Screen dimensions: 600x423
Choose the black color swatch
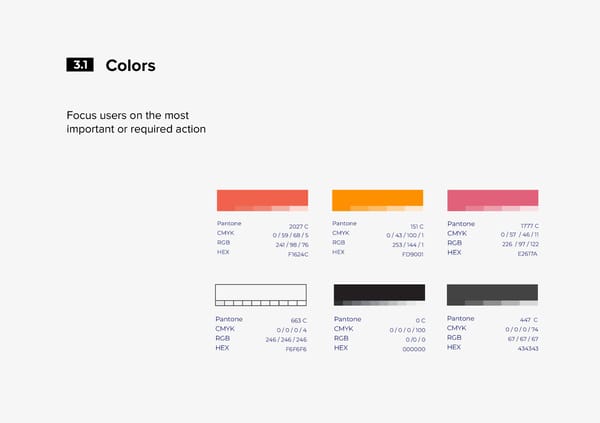[378, 292]
